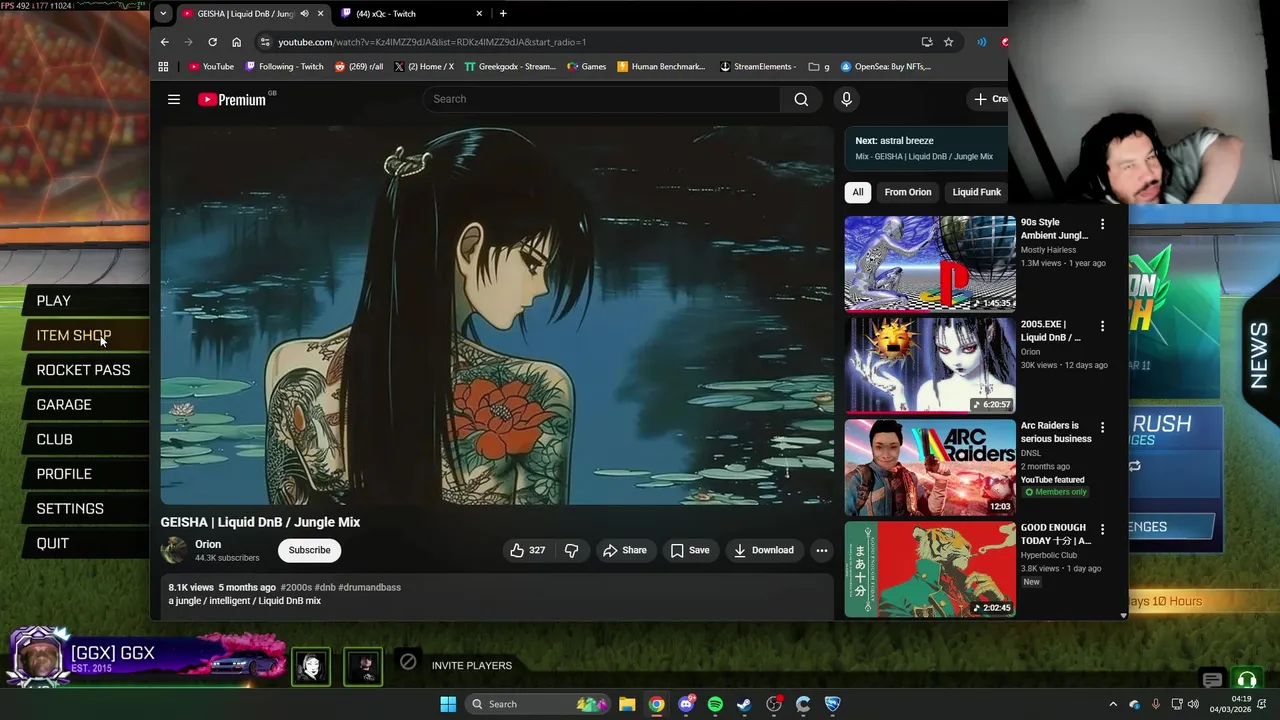Go back in Chrome

164,42
